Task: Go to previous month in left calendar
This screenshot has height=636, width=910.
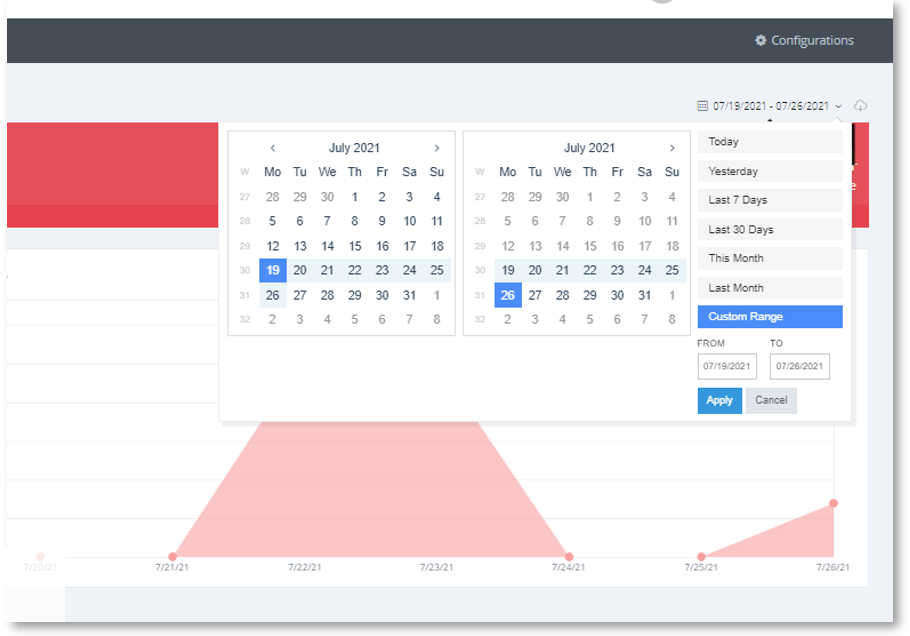Action: [x=273, y=148]
